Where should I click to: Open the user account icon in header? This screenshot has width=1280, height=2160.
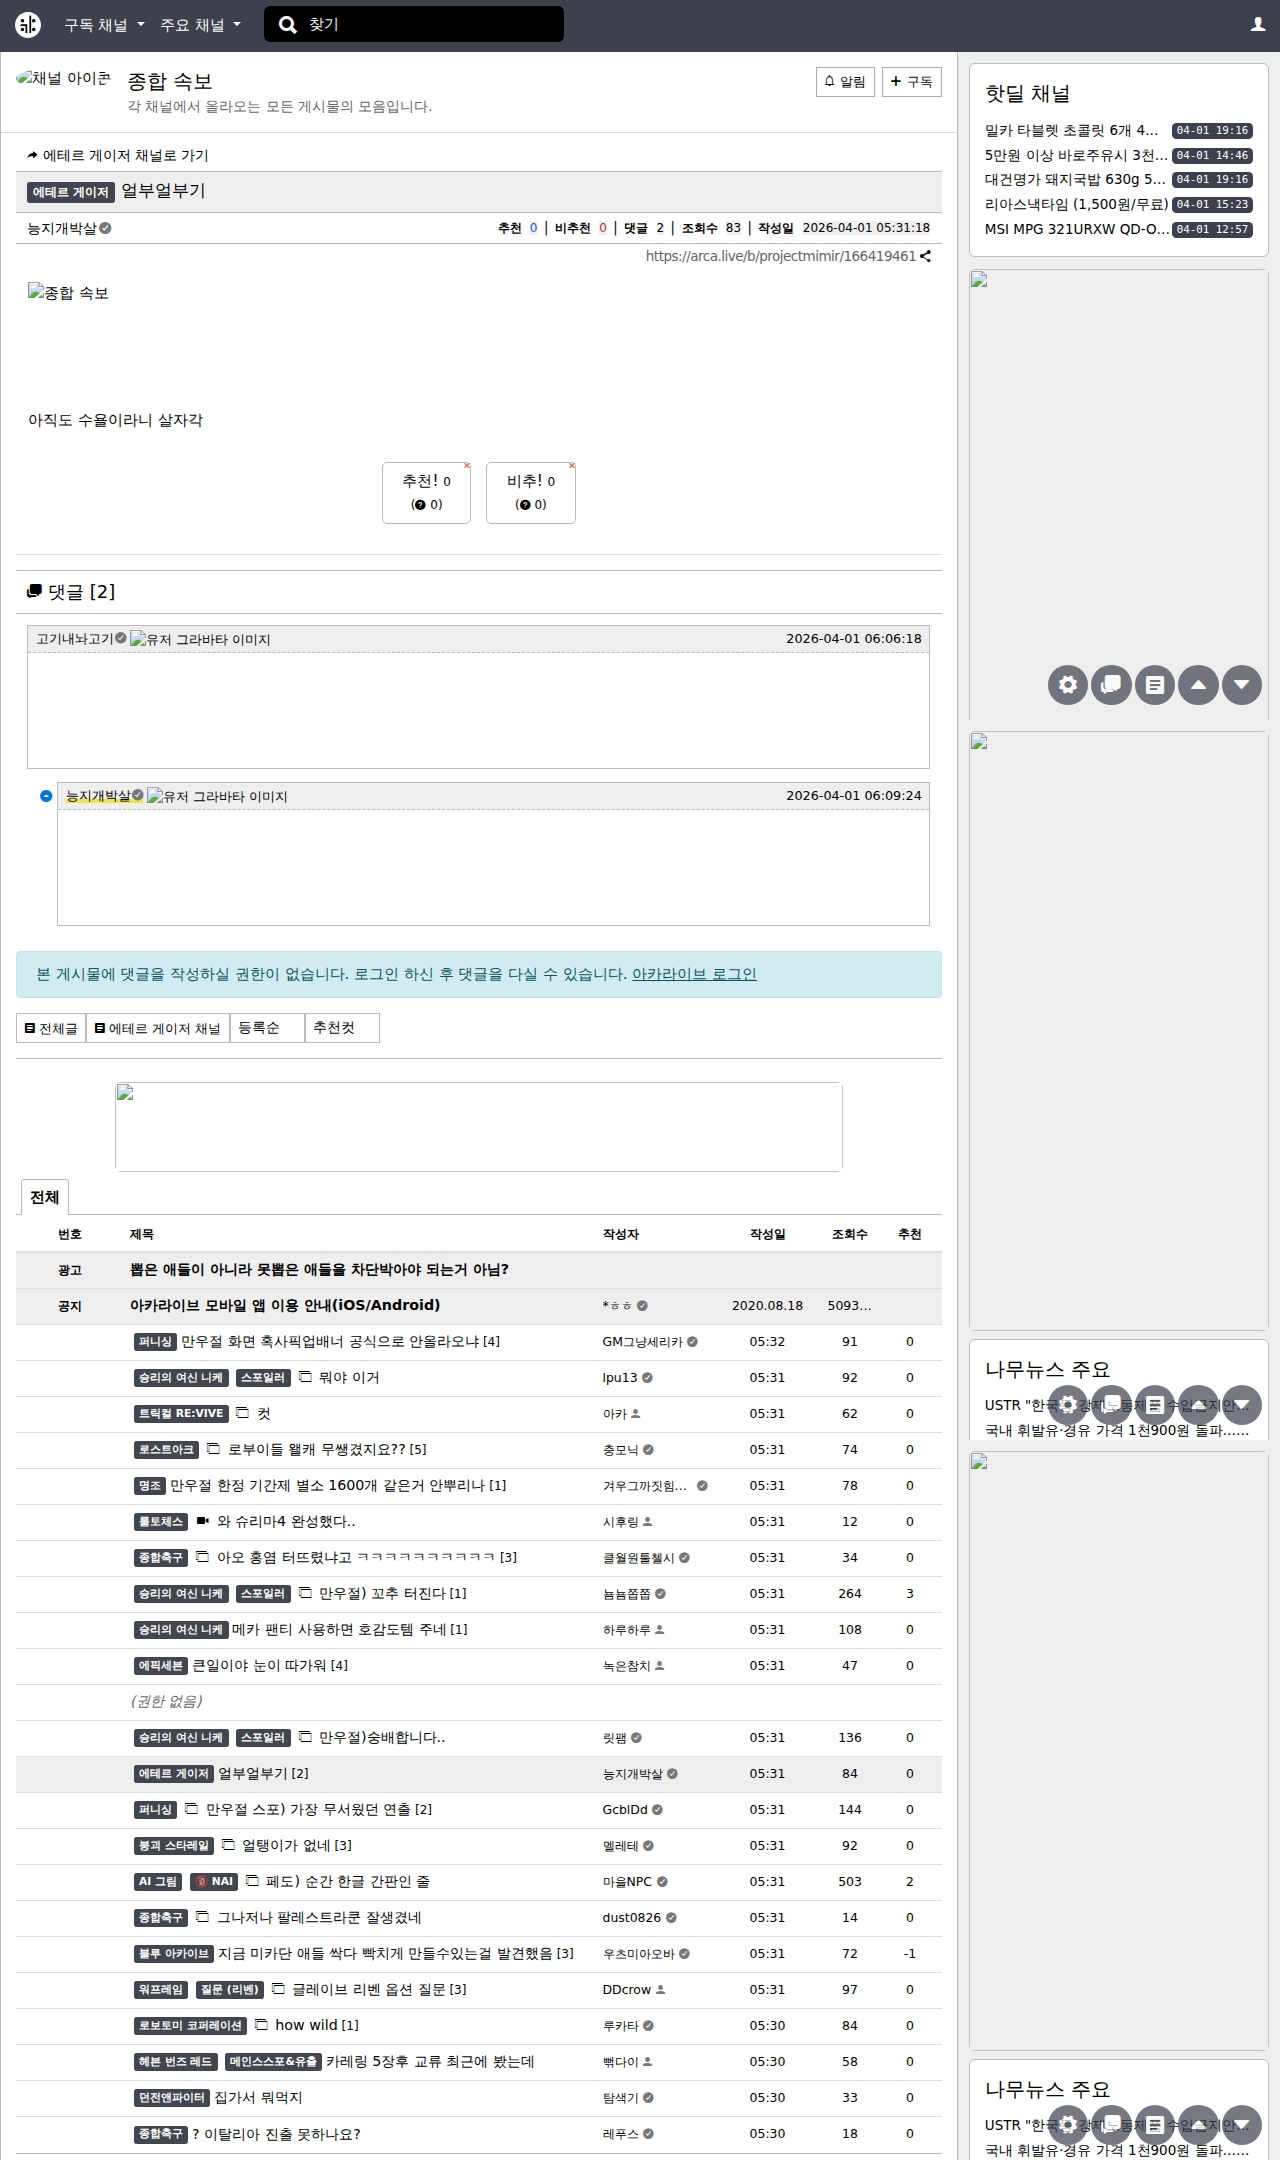pos(1258,25)
